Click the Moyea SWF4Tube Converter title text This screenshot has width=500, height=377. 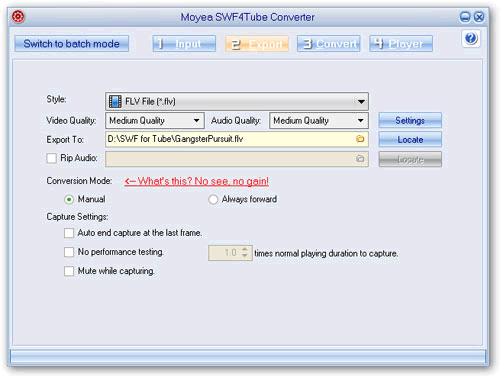coord(248,17)
